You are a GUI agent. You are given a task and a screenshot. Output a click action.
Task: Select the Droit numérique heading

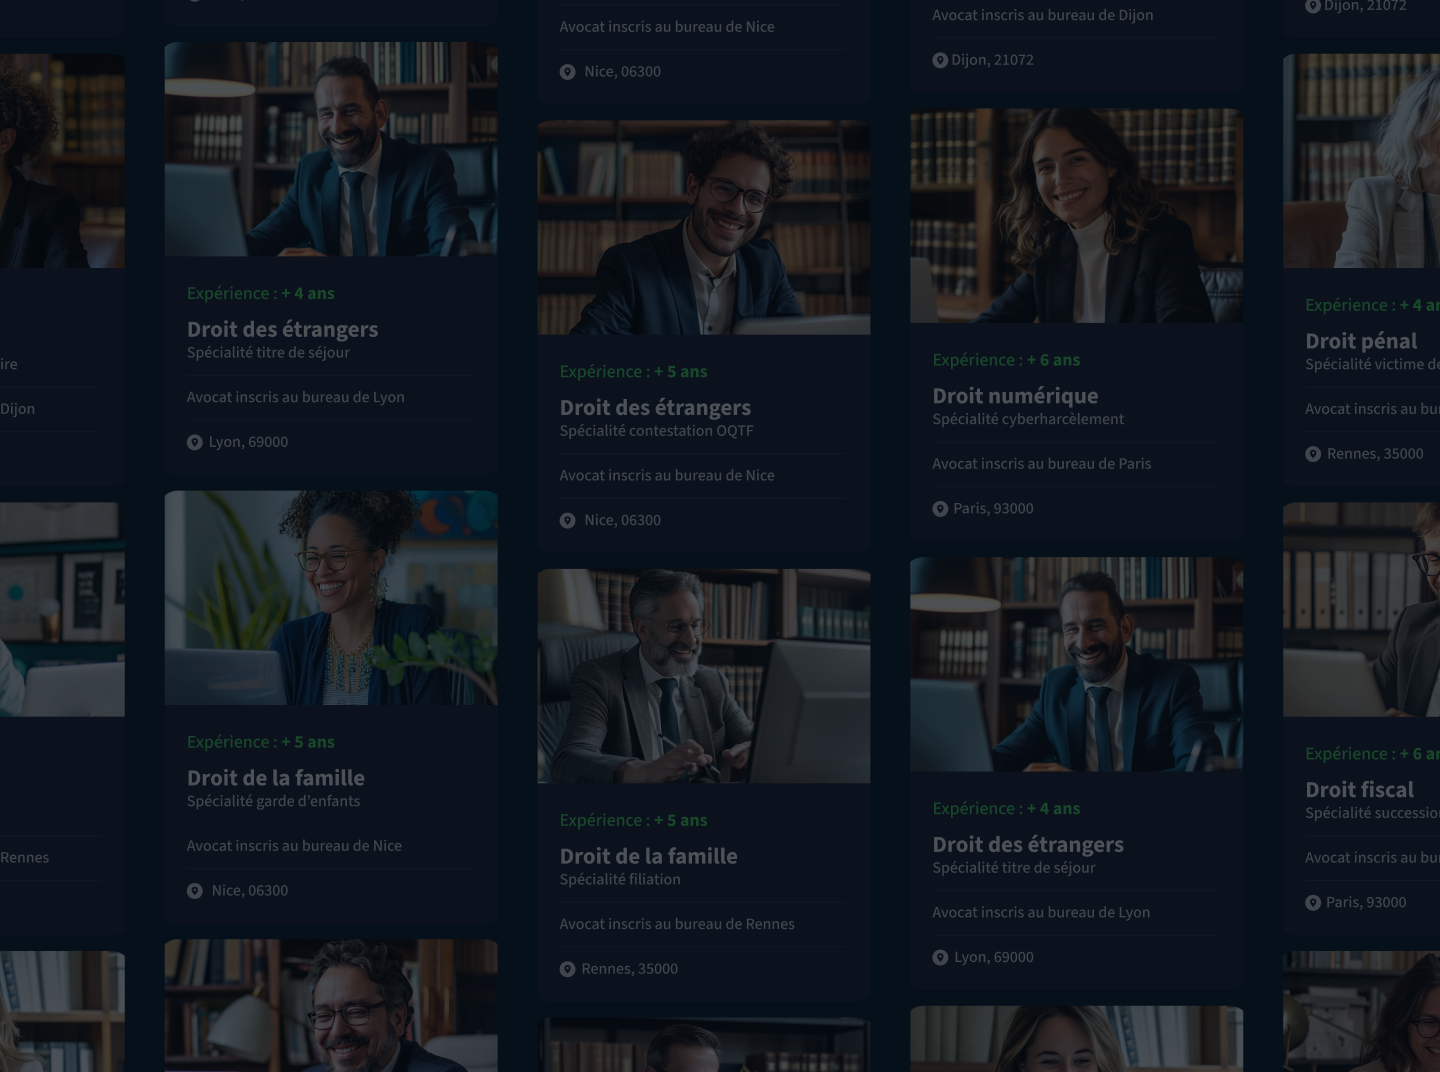pyautogui.click(x=1015, y=396)
